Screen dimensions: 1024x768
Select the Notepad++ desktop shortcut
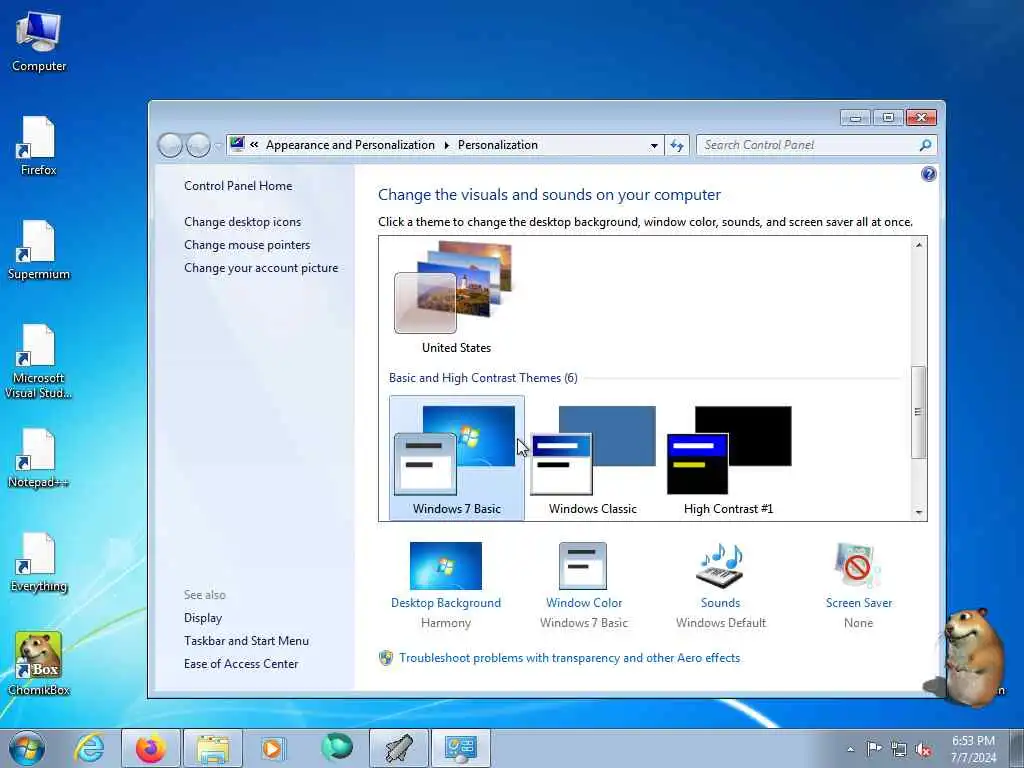click(39, 458)
